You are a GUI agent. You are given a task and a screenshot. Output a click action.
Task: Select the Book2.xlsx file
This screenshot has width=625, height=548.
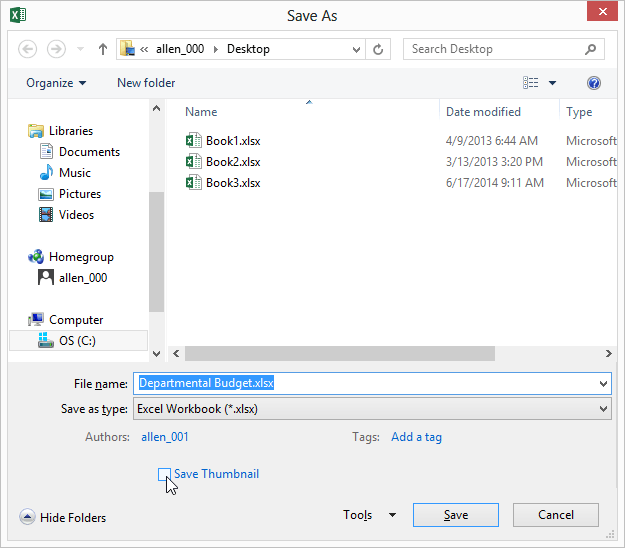pyautogui.click(x=233, y=162)
